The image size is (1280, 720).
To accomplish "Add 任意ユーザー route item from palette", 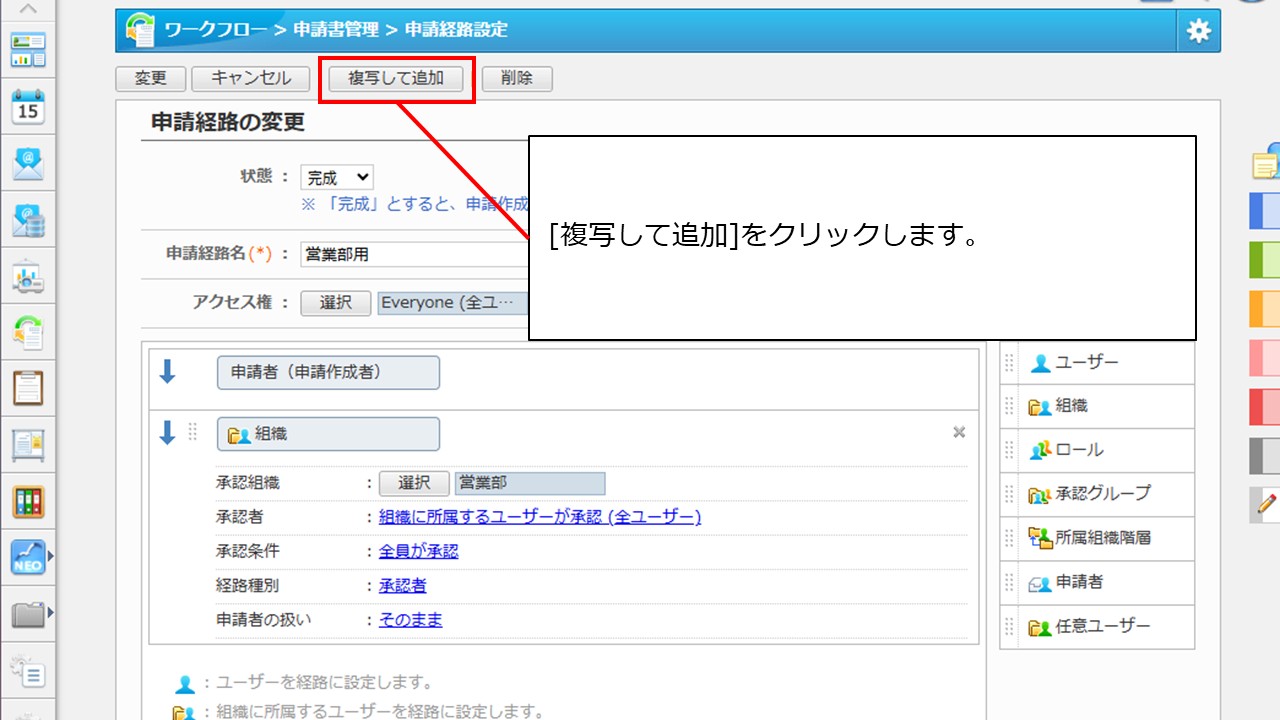I will click(1097, 627).
